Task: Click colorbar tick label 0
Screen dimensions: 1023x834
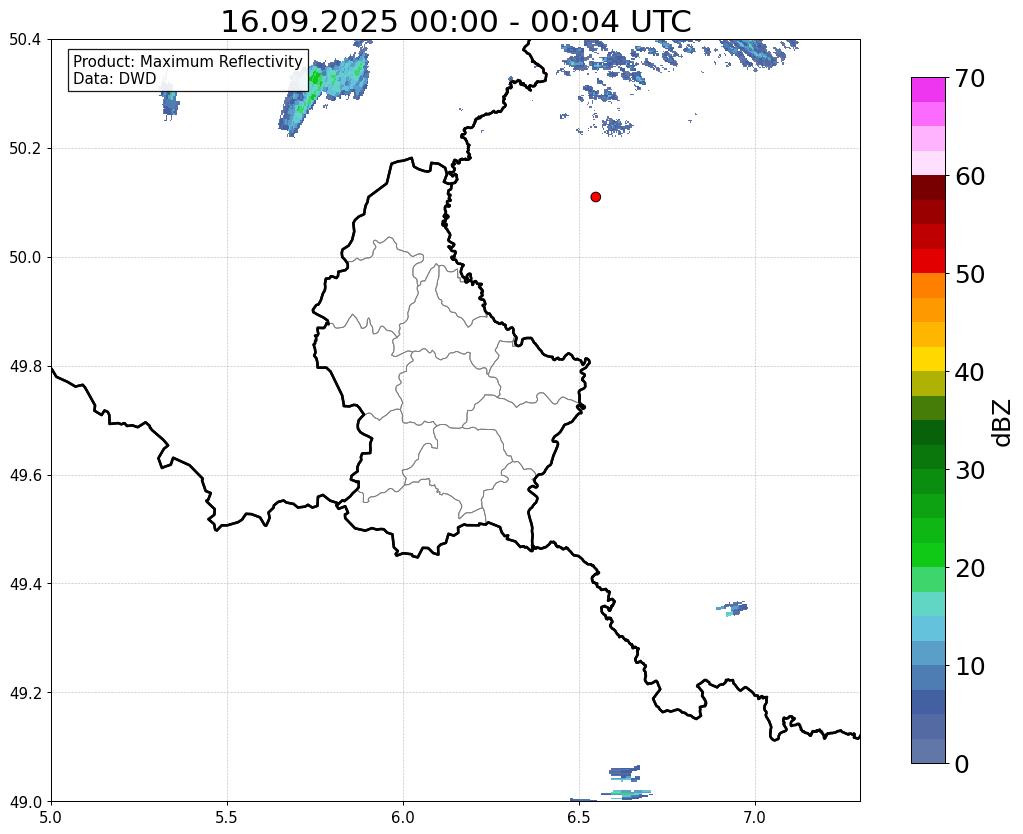Action: coord(962,764)
